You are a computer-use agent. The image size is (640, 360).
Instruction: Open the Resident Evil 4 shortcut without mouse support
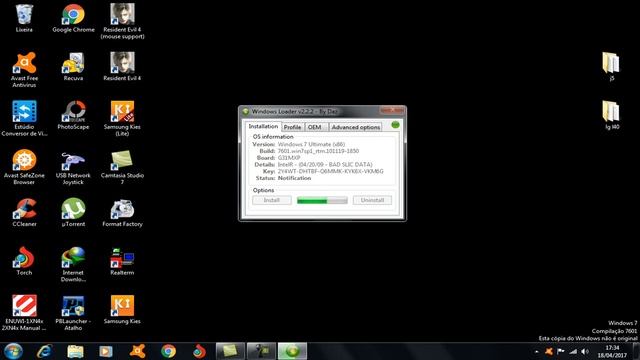(x=122, y=67)
